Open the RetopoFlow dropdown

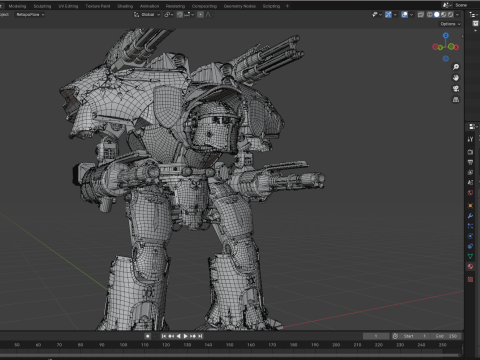(30, 15)
